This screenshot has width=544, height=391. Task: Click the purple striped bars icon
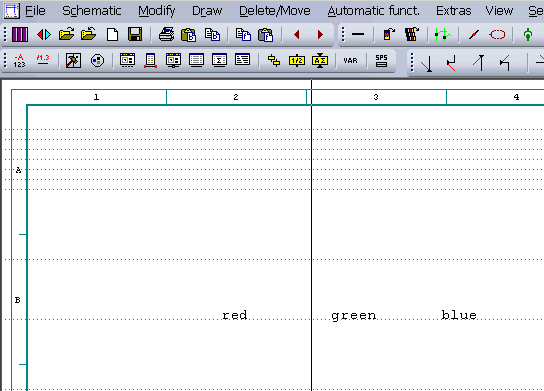[x=20, y=35]
